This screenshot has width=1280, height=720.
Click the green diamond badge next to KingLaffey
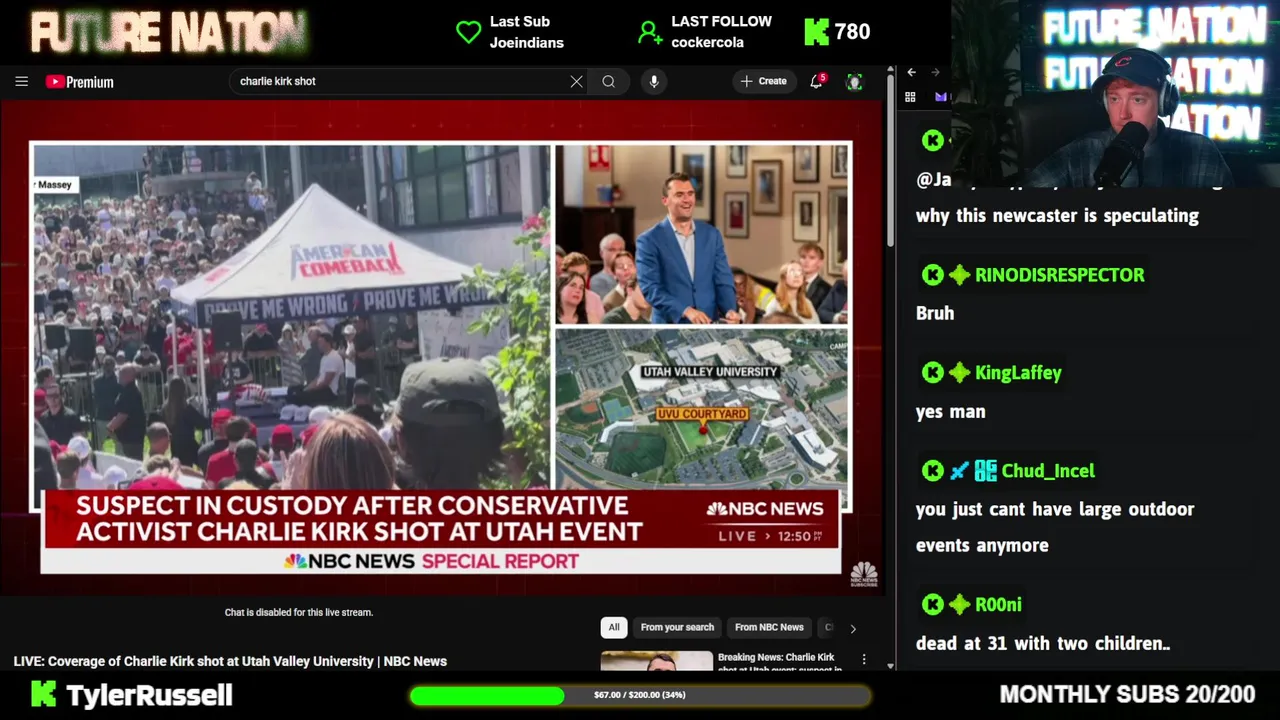959,373
